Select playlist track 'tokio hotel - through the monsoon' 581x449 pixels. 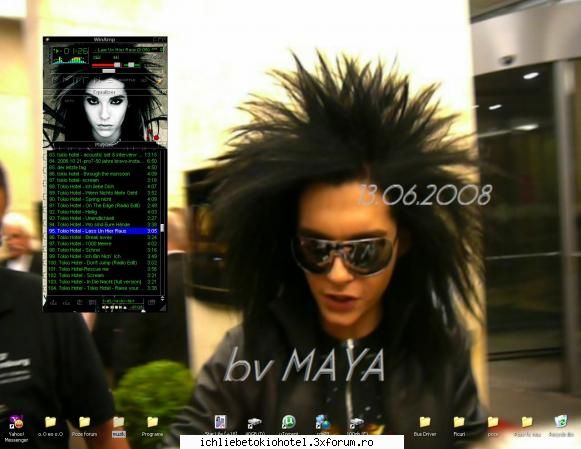click(x=103, y=174)
